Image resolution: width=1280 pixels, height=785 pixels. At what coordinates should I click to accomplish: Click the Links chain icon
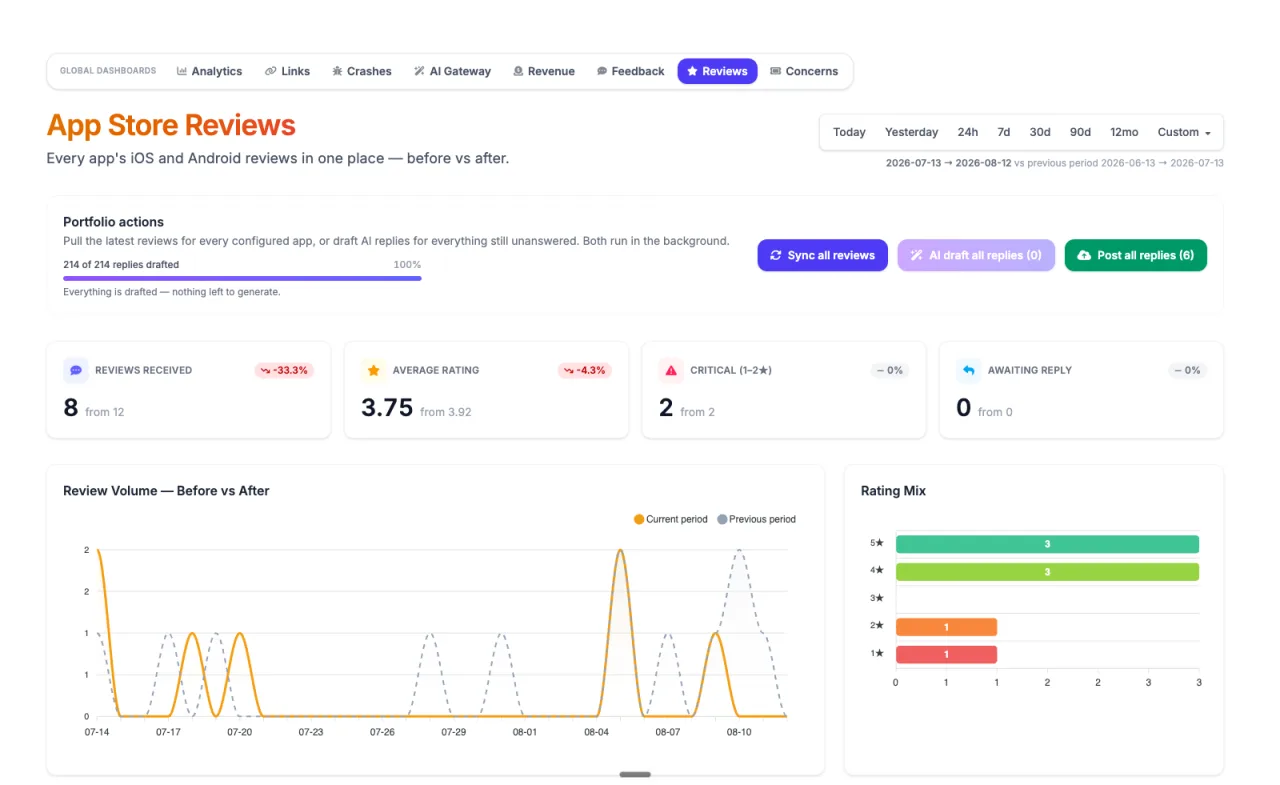(x=271, y=71)
